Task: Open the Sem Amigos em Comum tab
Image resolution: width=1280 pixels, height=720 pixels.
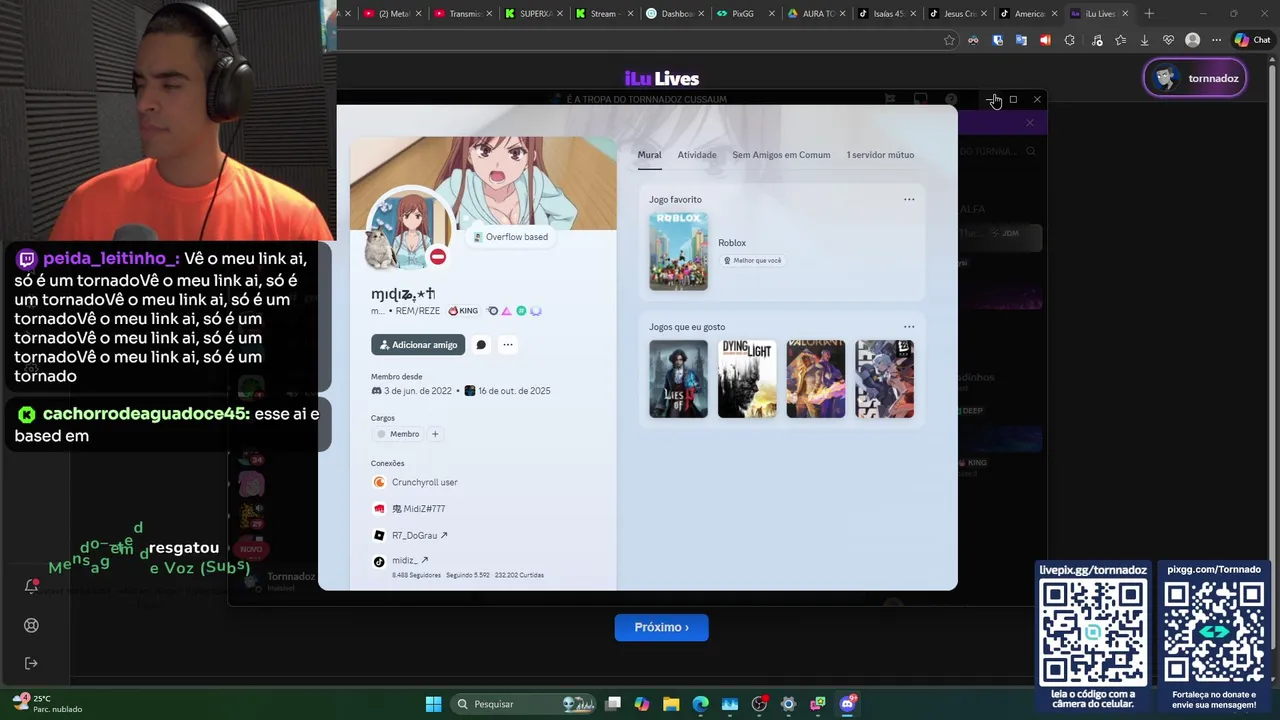Action: [781, 155]
